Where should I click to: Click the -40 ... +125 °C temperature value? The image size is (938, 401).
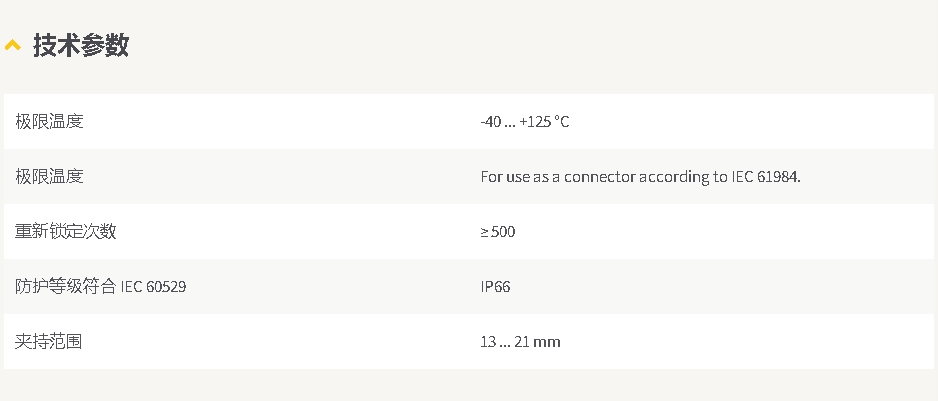525,121
